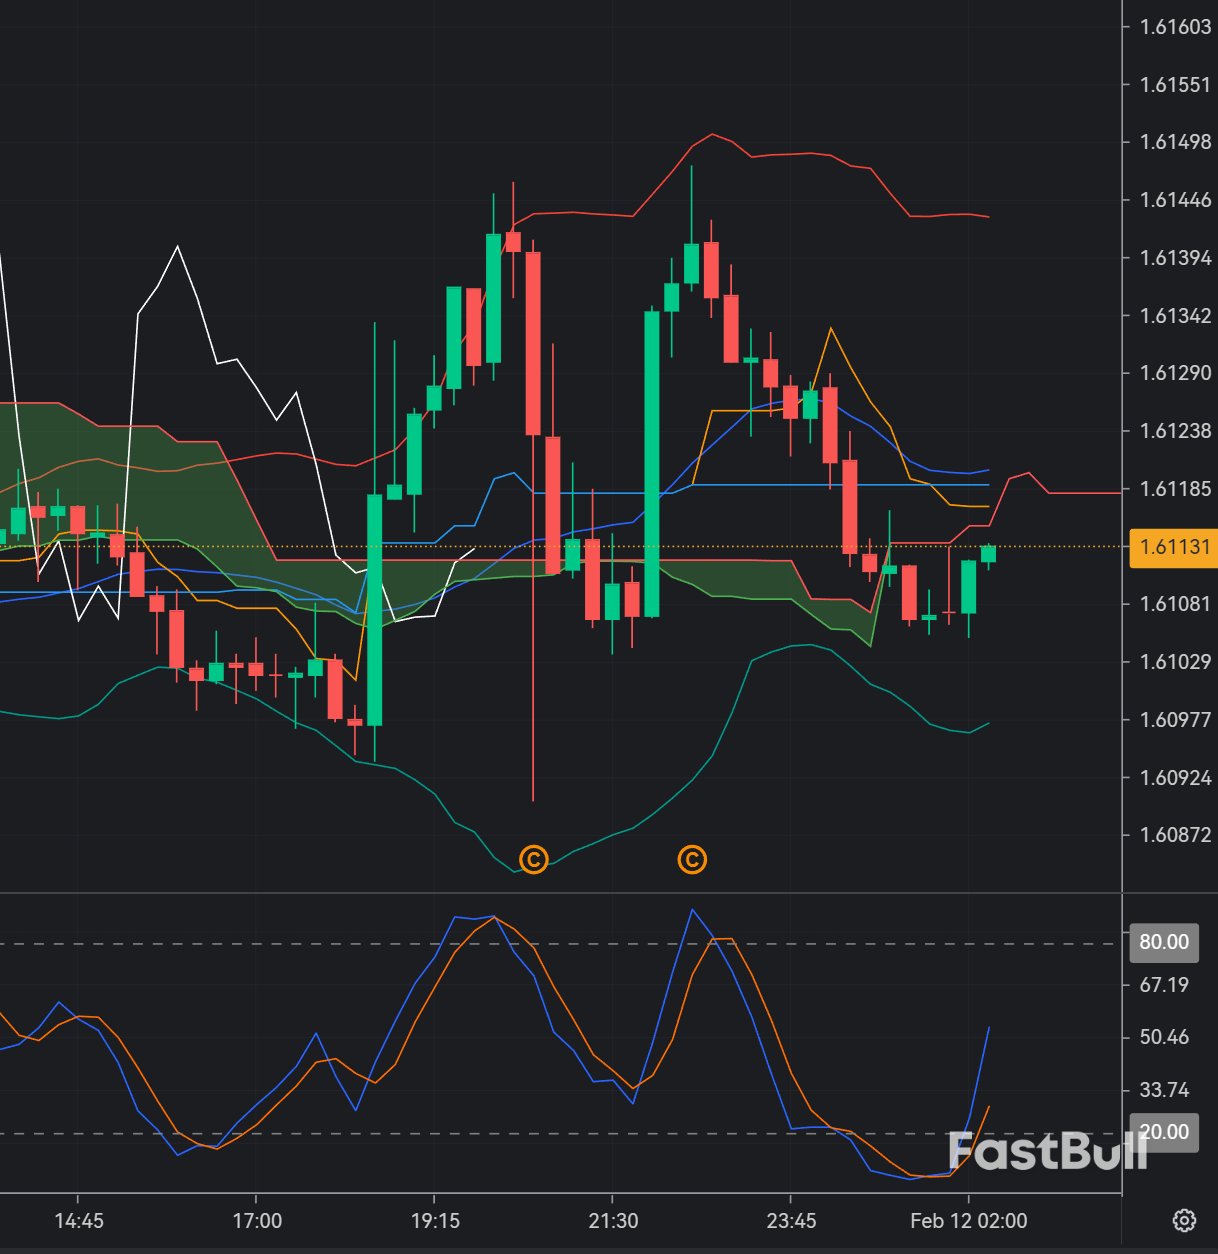Image resolution: width=1218 pixels, height=1254 pixels.
Task: Click the blue stochastic line peak
Action: pos(693,910)
